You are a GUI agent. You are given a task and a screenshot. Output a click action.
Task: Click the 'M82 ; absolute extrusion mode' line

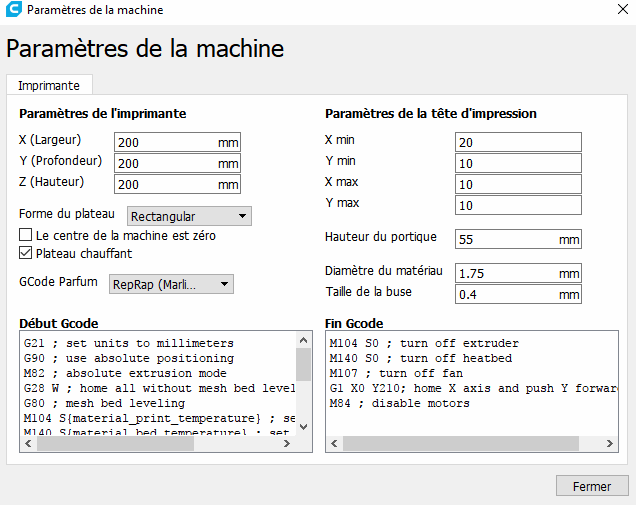click(x=125, y=373)
